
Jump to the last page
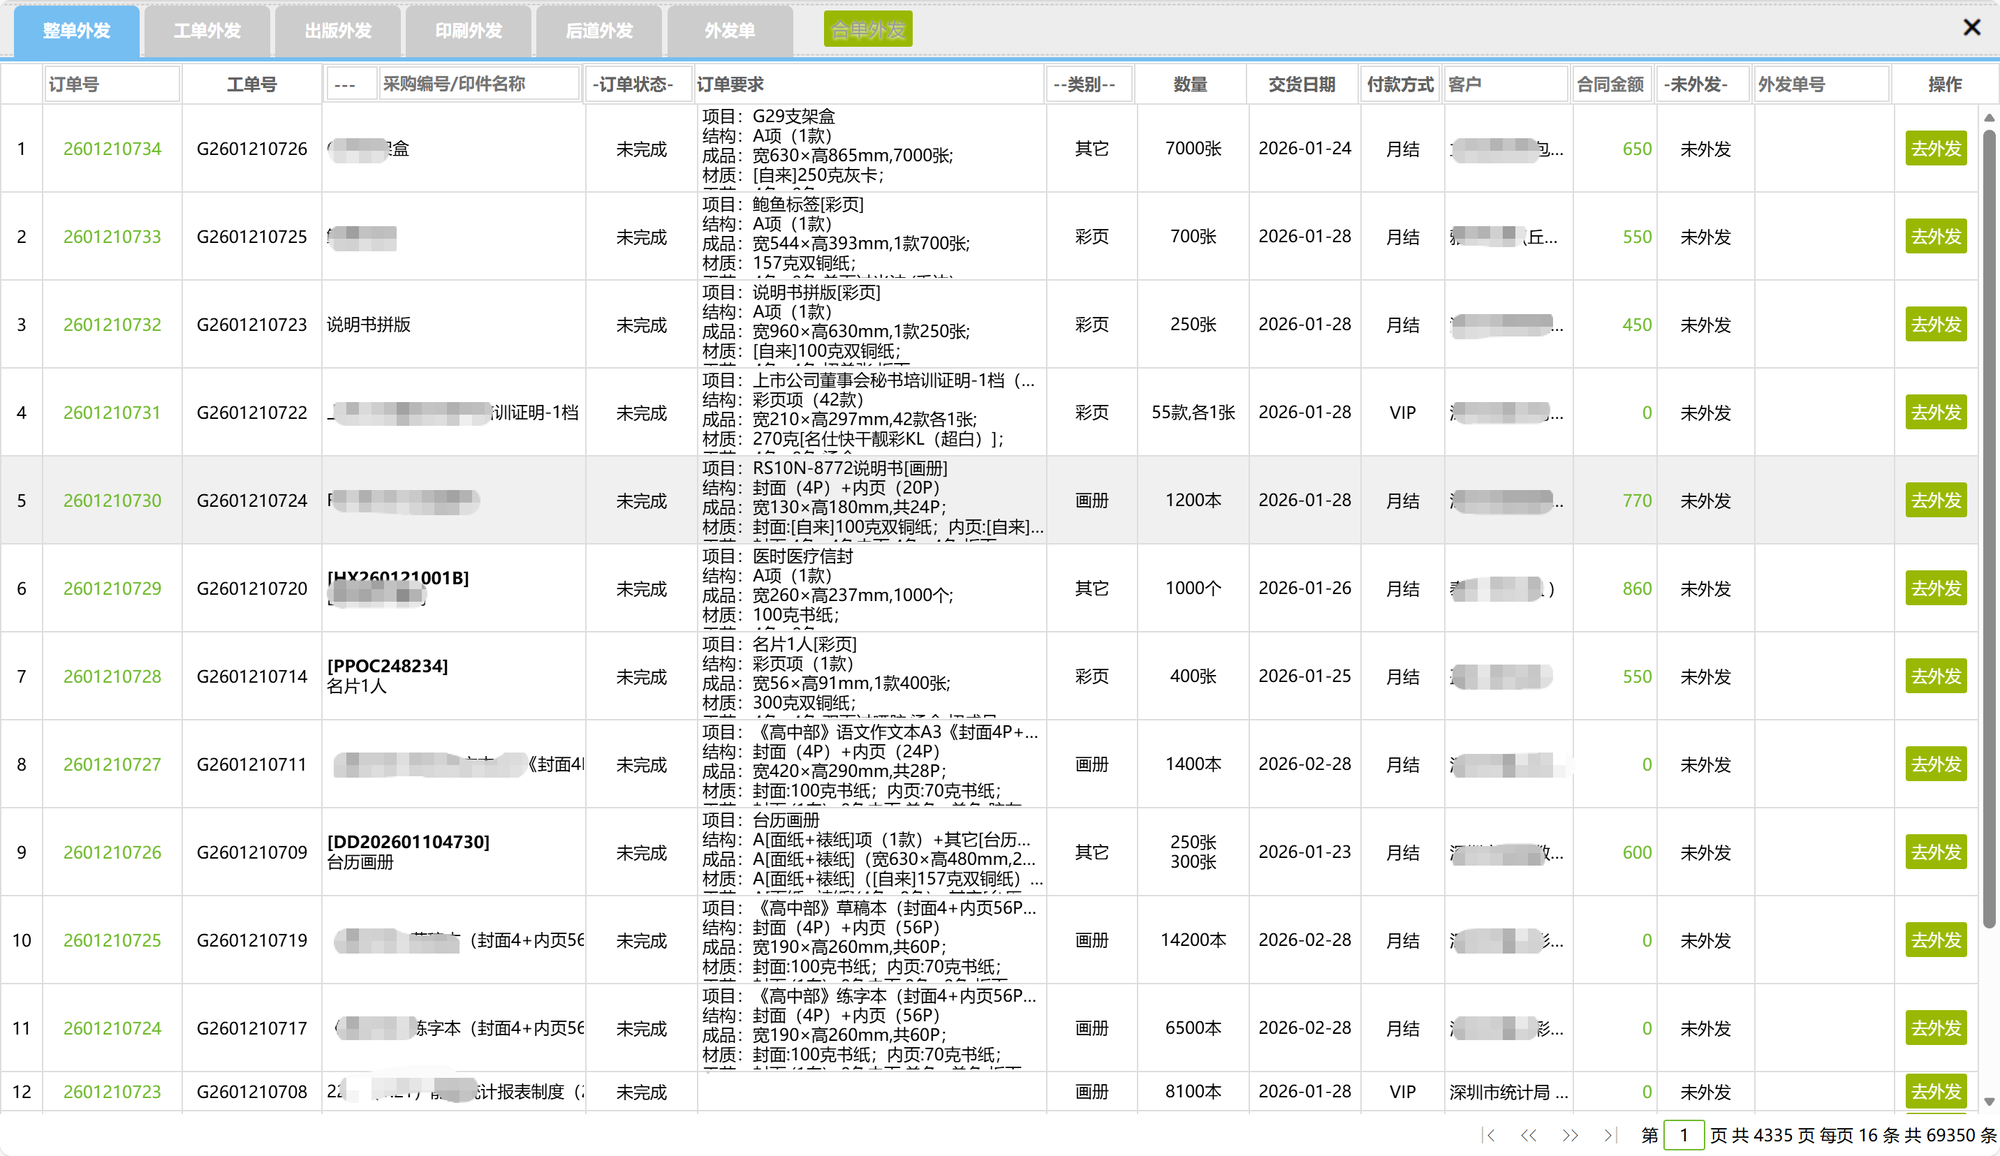[1610, 1135]
